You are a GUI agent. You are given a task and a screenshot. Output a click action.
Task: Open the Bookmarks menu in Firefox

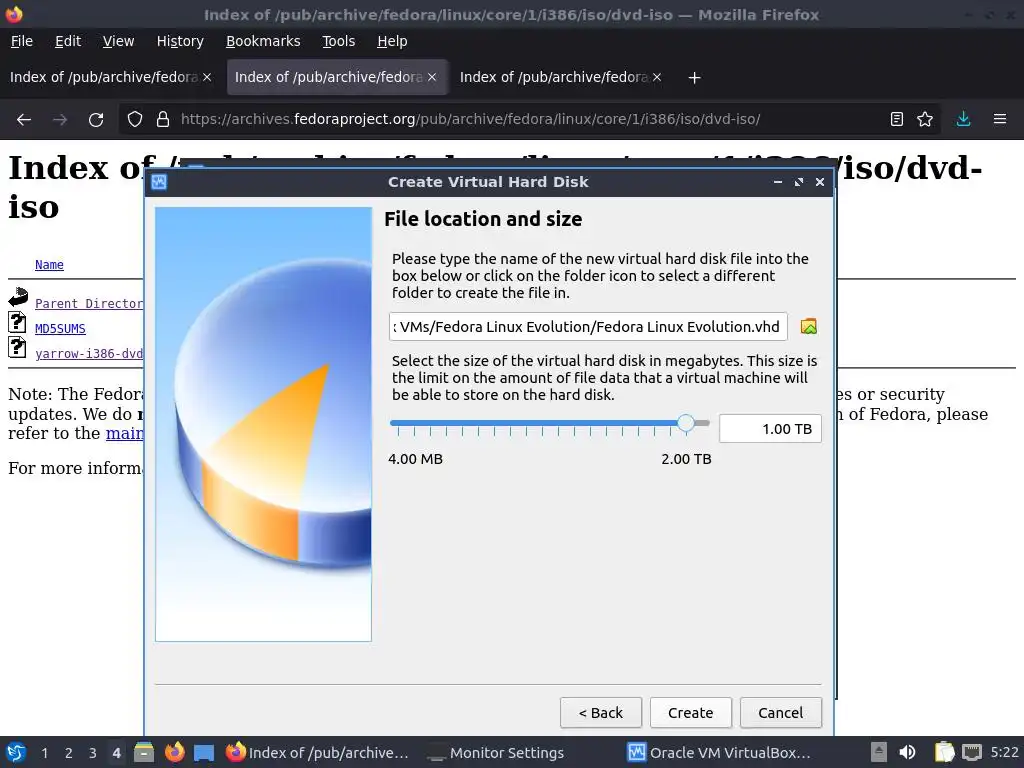[263, 41]
